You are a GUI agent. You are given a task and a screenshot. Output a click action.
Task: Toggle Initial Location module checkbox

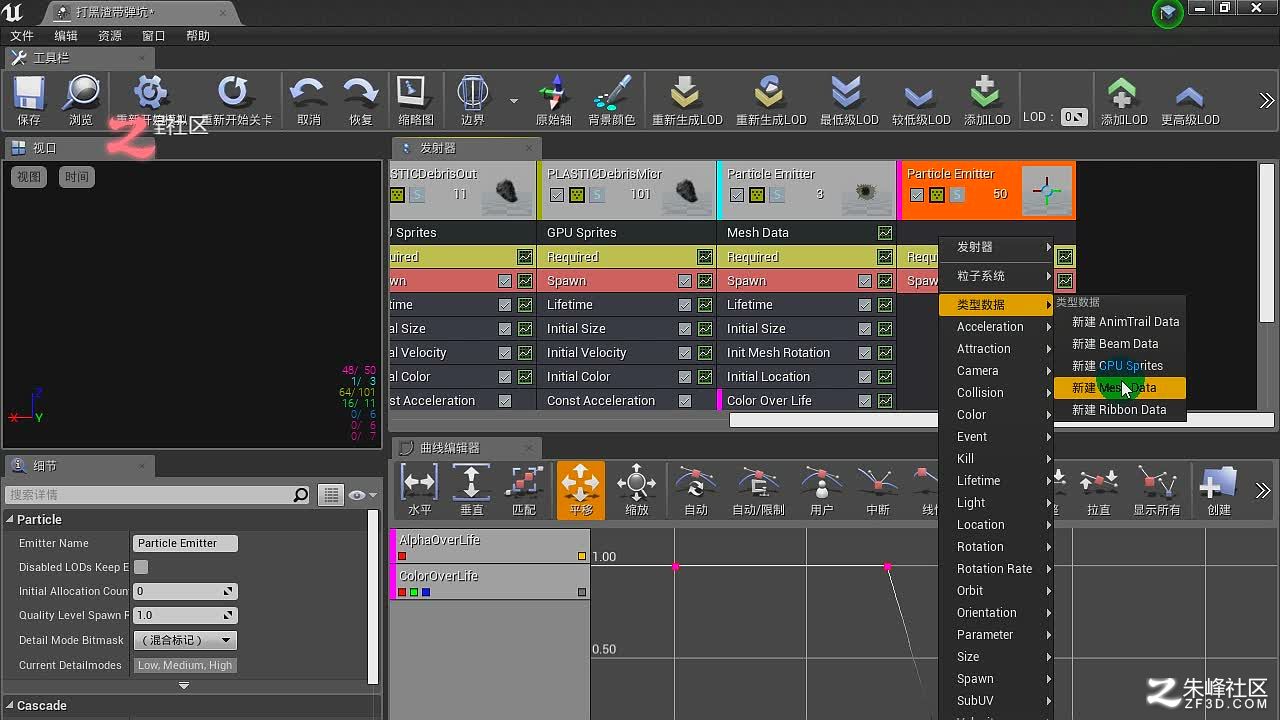[x=865, y=377]
